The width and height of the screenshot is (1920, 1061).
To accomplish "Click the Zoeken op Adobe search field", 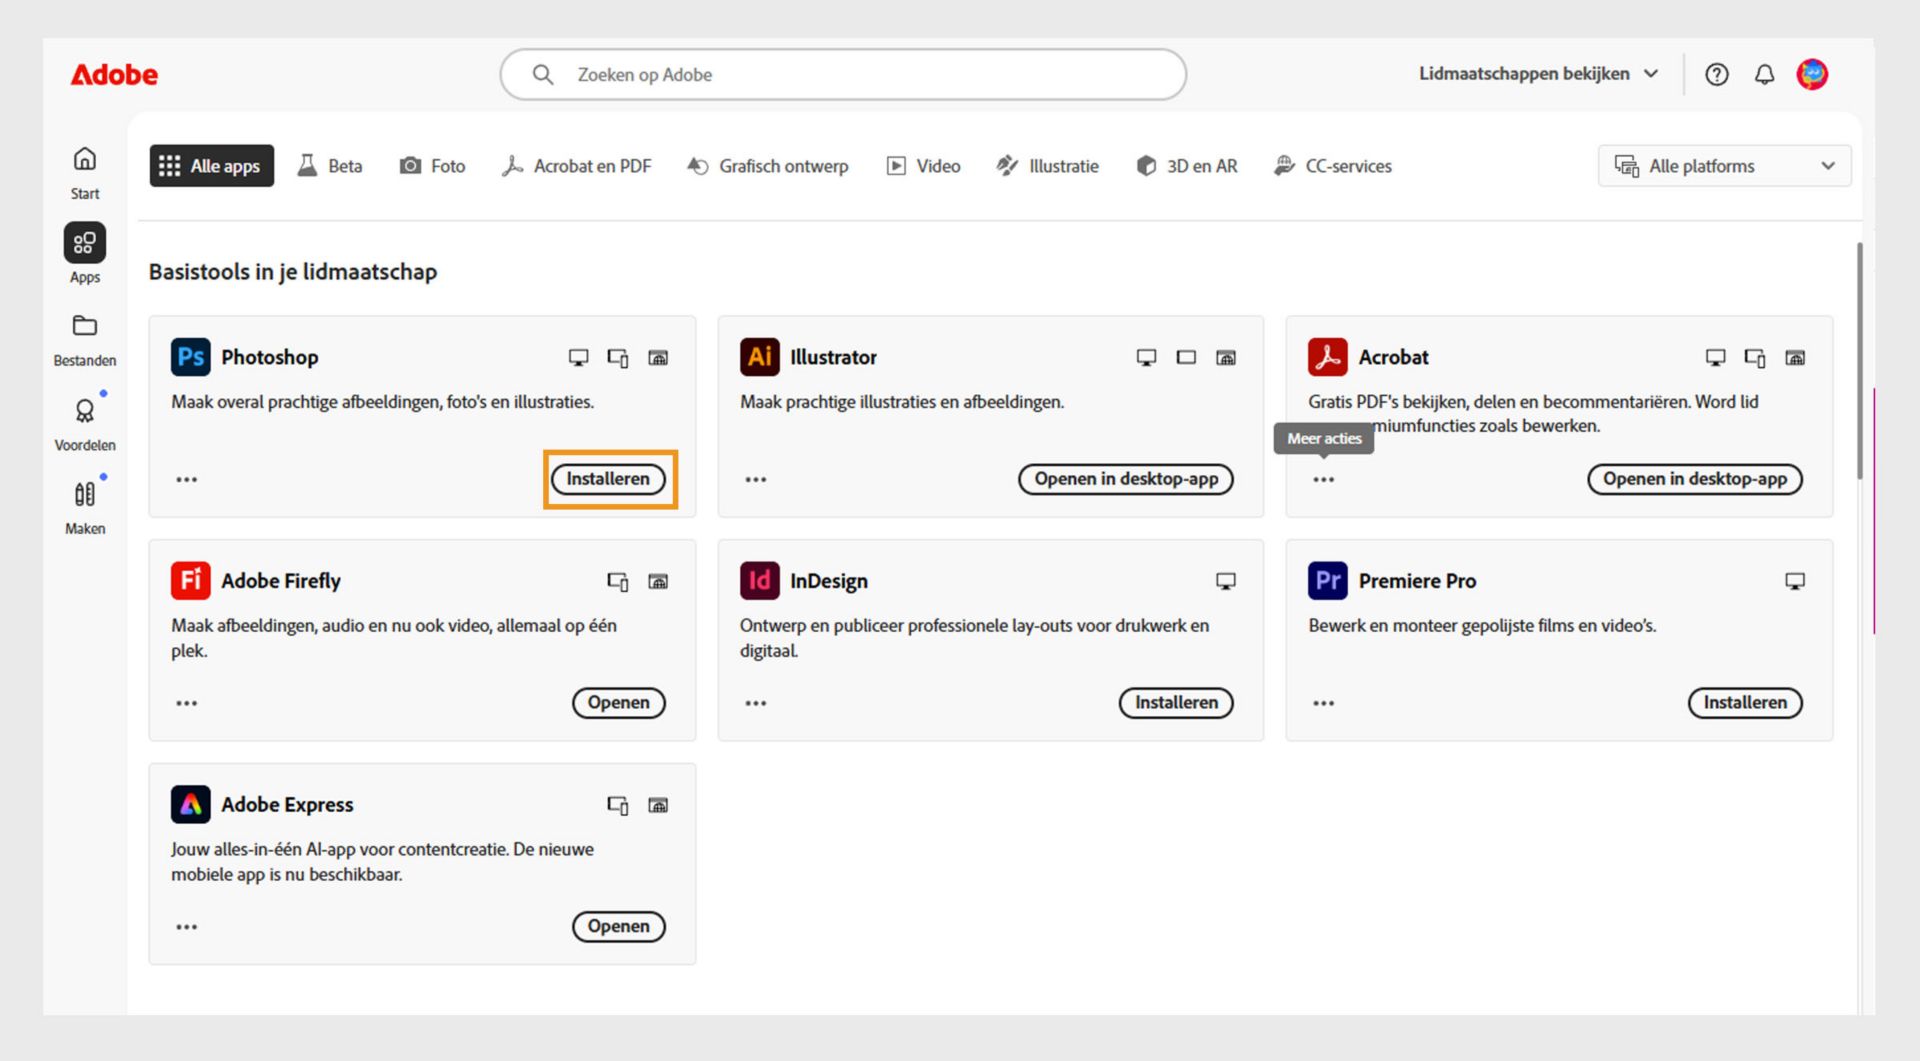I will 842,75.
